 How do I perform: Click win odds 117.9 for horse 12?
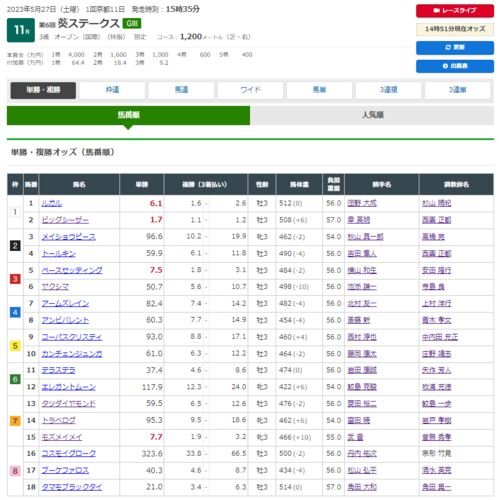(x=152, y=387)
